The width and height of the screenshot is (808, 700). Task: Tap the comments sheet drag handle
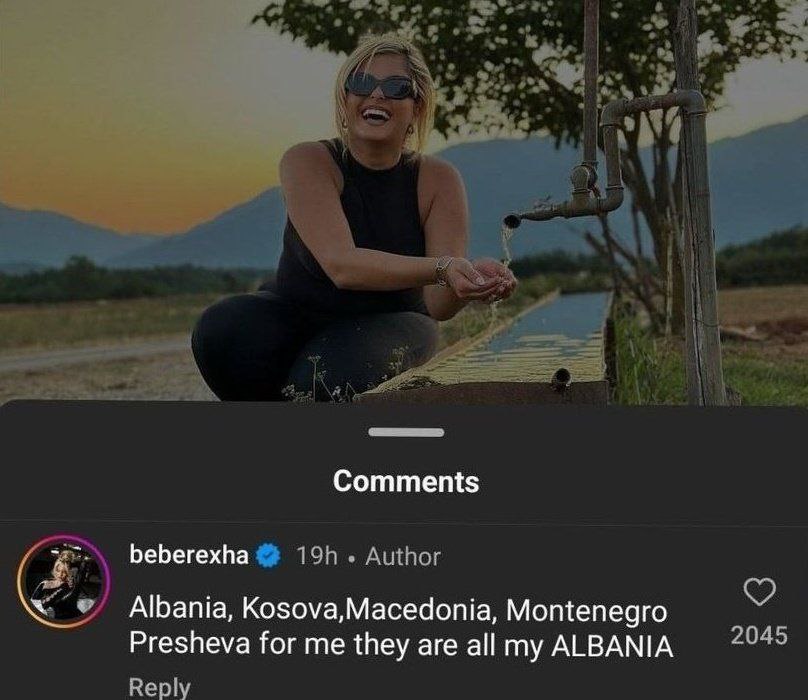405,432
